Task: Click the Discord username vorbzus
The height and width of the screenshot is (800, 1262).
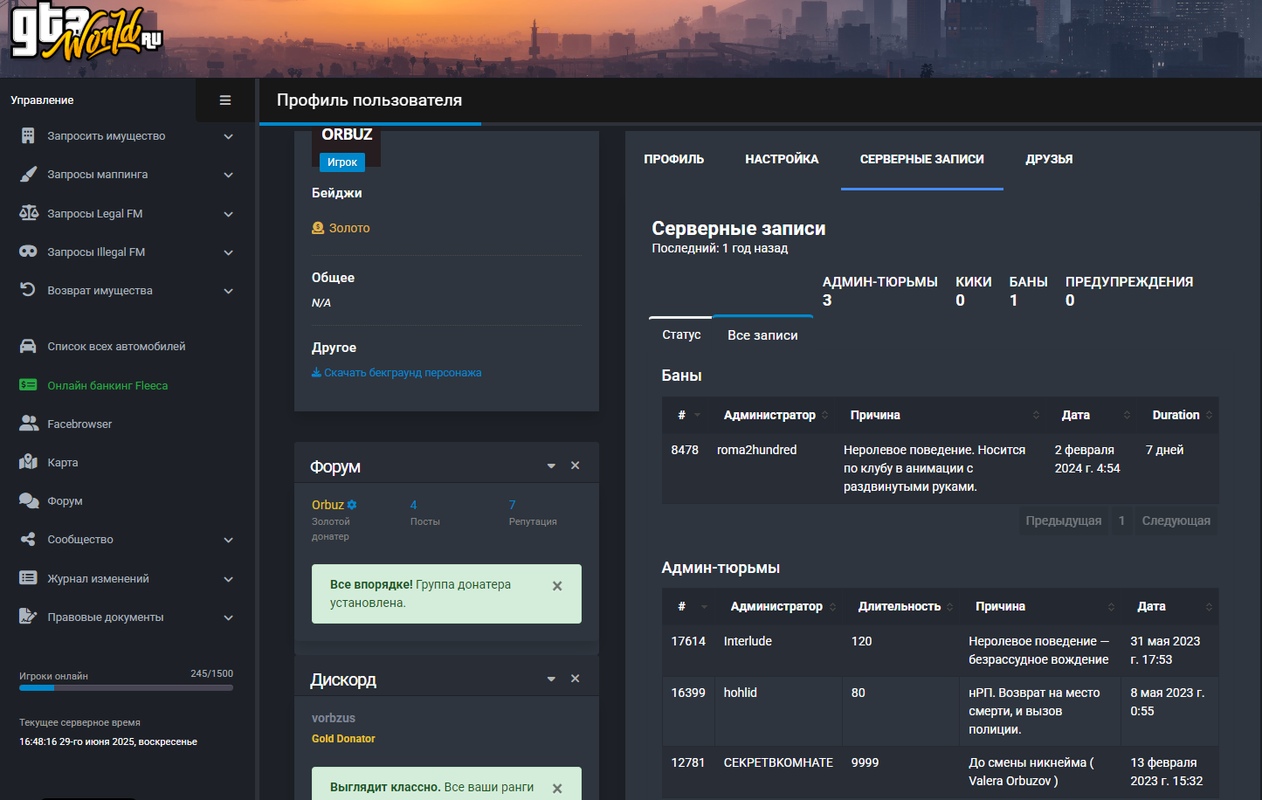Action: pyautogui.click(x=333, y=718)
